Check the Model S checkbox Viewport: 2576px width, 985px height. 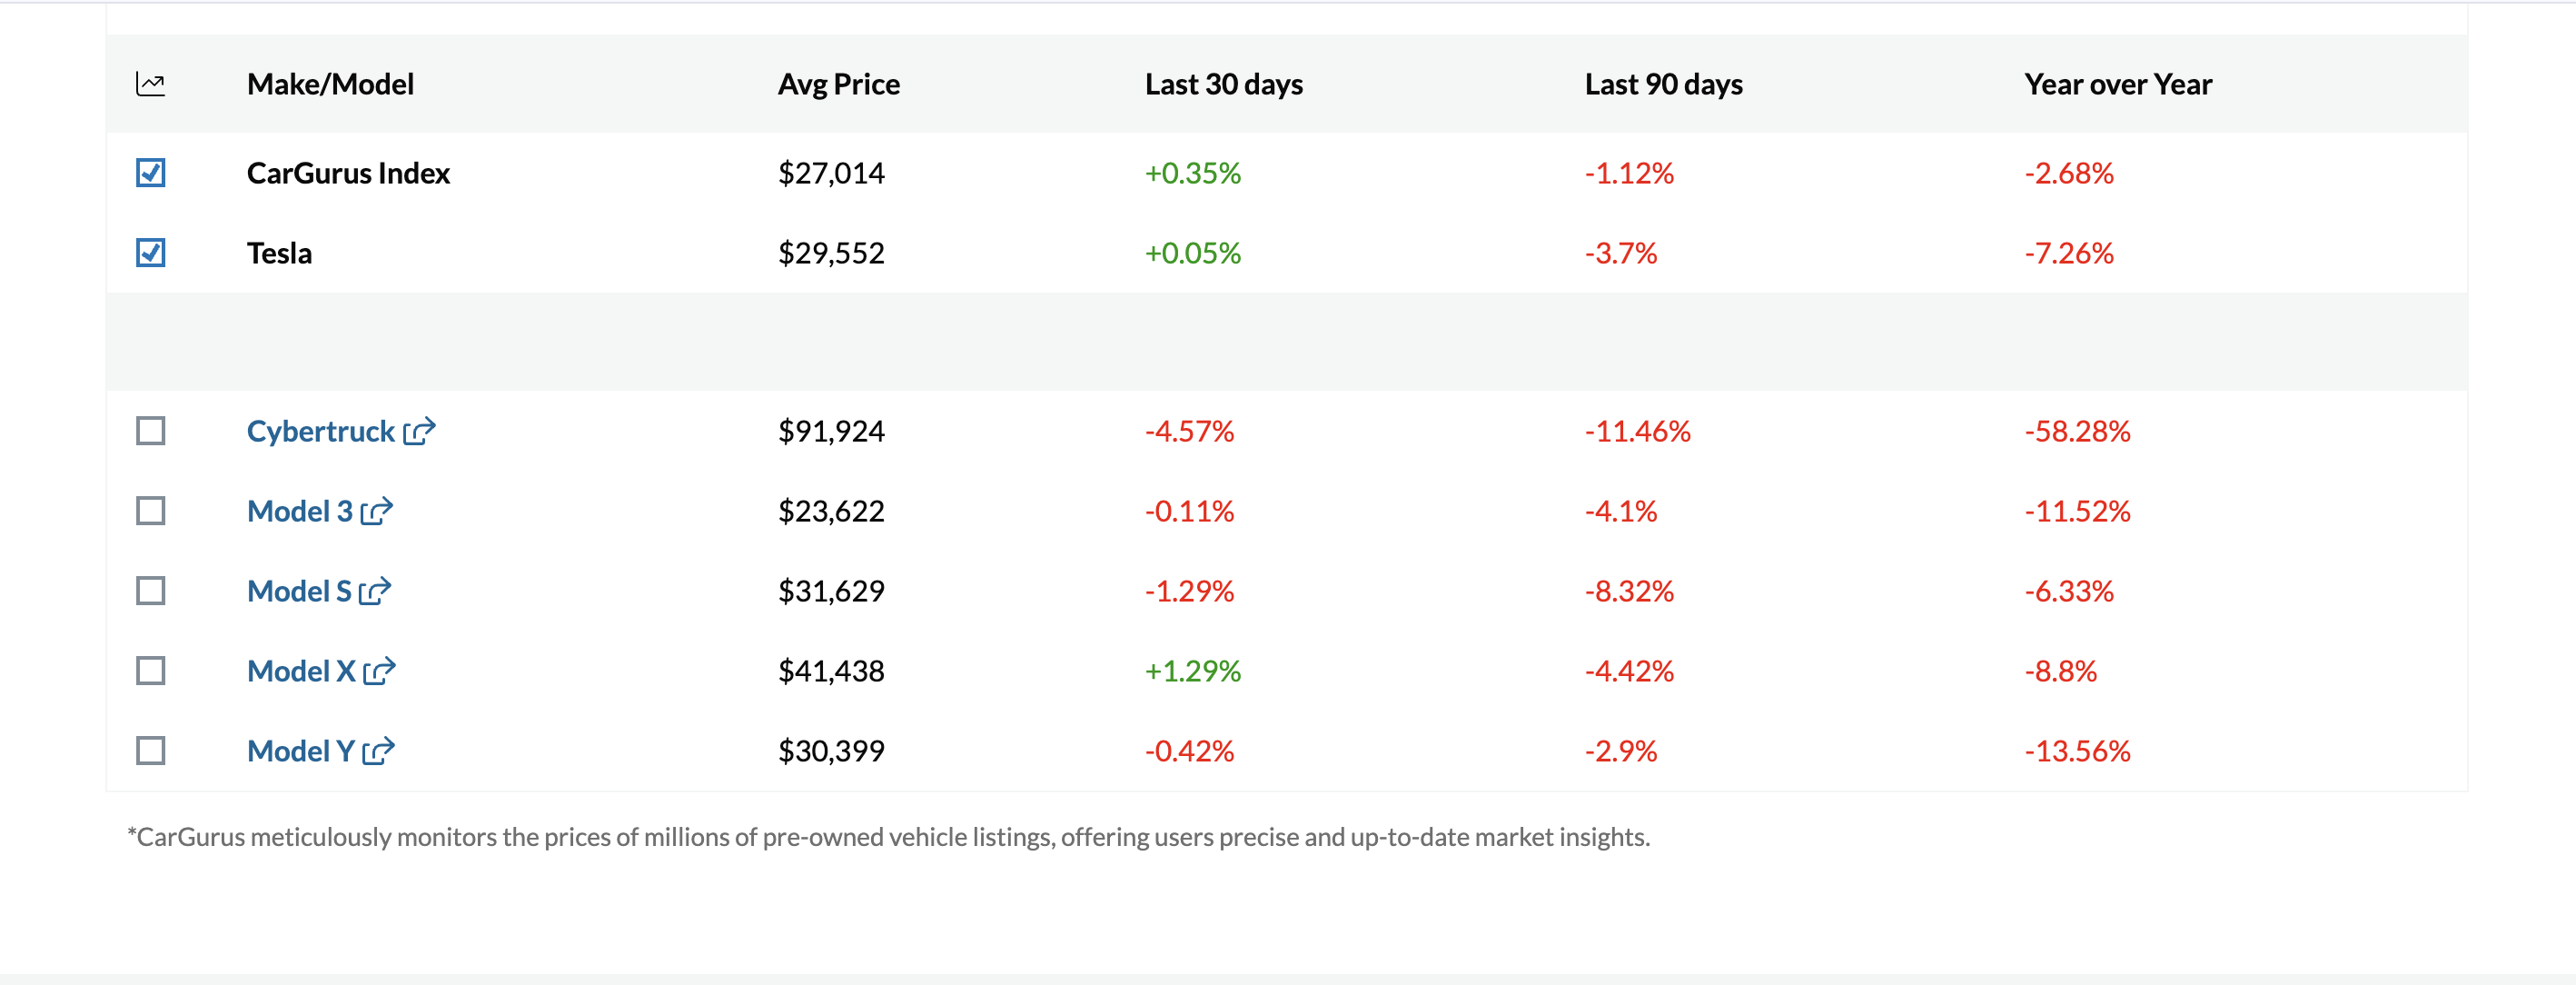pyautogui.click(x=151, y=590)
